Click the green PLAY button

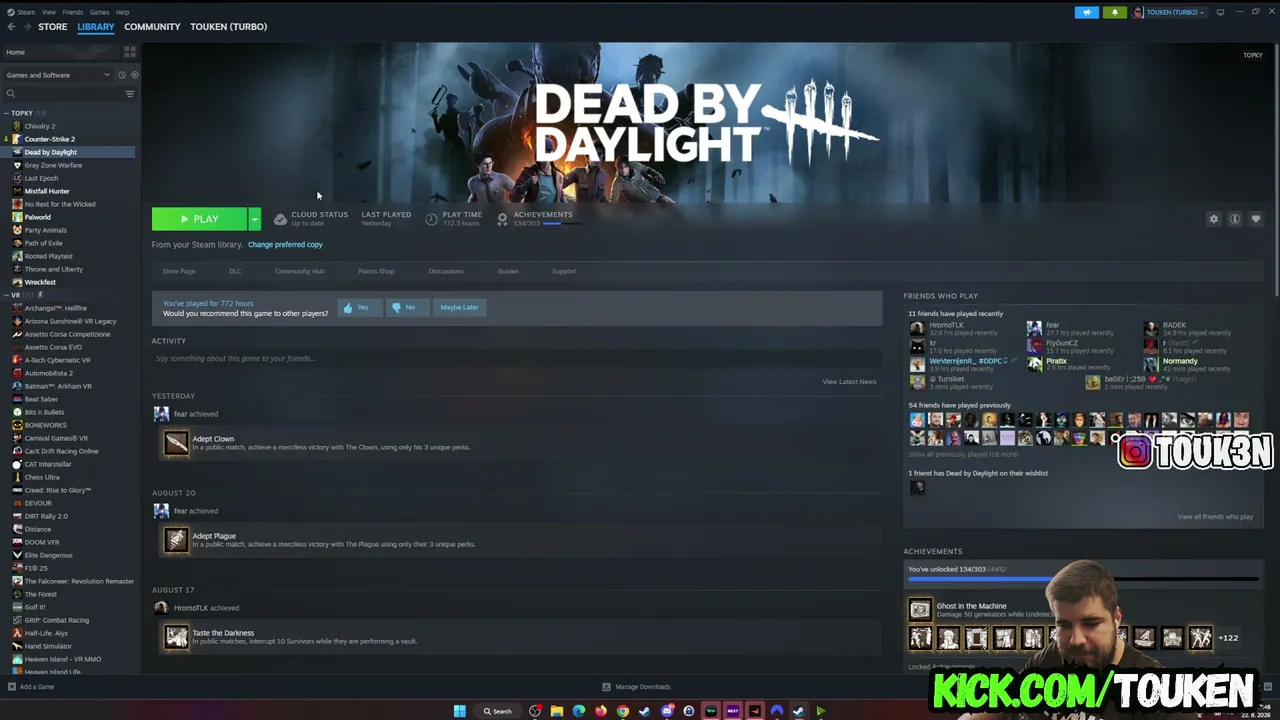pos(200,219)
